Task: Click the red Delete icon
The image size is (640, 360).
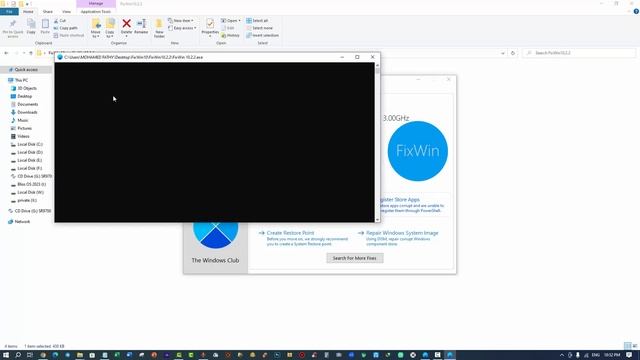Action: coord(127,24)
